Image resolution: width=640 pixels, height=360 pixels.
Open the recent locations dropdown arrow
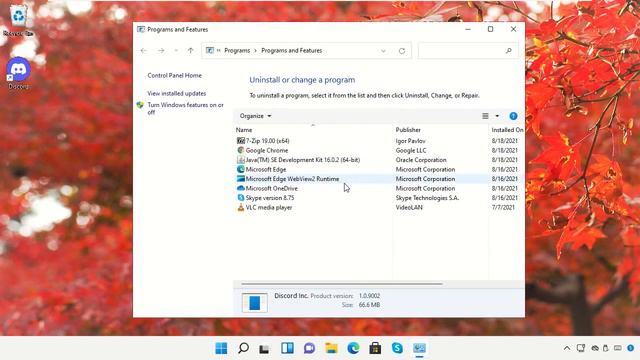pyautogui.click(x=176, y=51)
